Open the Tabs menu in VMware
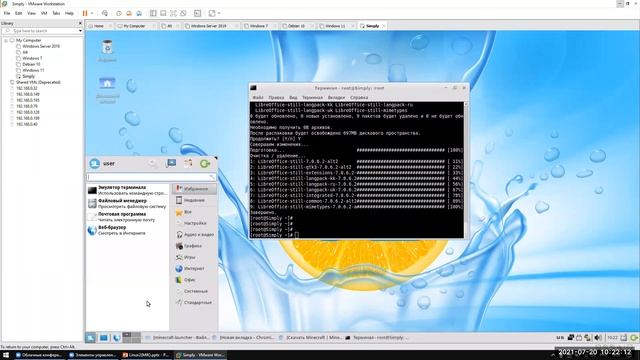Screen dimensions: 640x360 point(56,13)
